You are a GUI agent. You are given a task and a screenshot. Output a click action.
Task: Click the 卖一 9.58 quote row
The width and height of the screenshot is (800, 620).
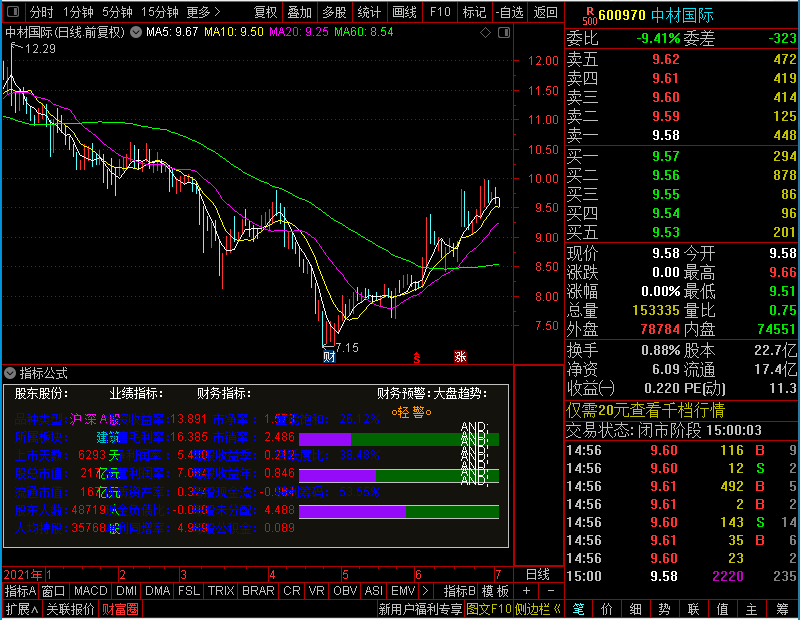pyautogui.click(x=681, y=135)
